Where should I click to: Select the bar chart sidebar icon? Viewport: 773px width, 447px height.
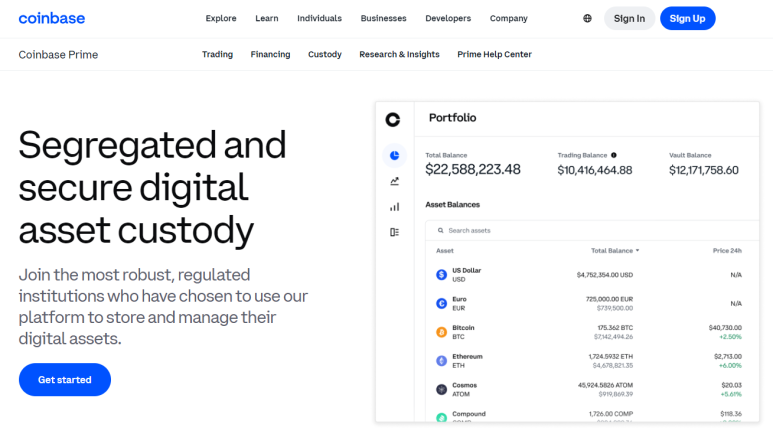point(394,207)
